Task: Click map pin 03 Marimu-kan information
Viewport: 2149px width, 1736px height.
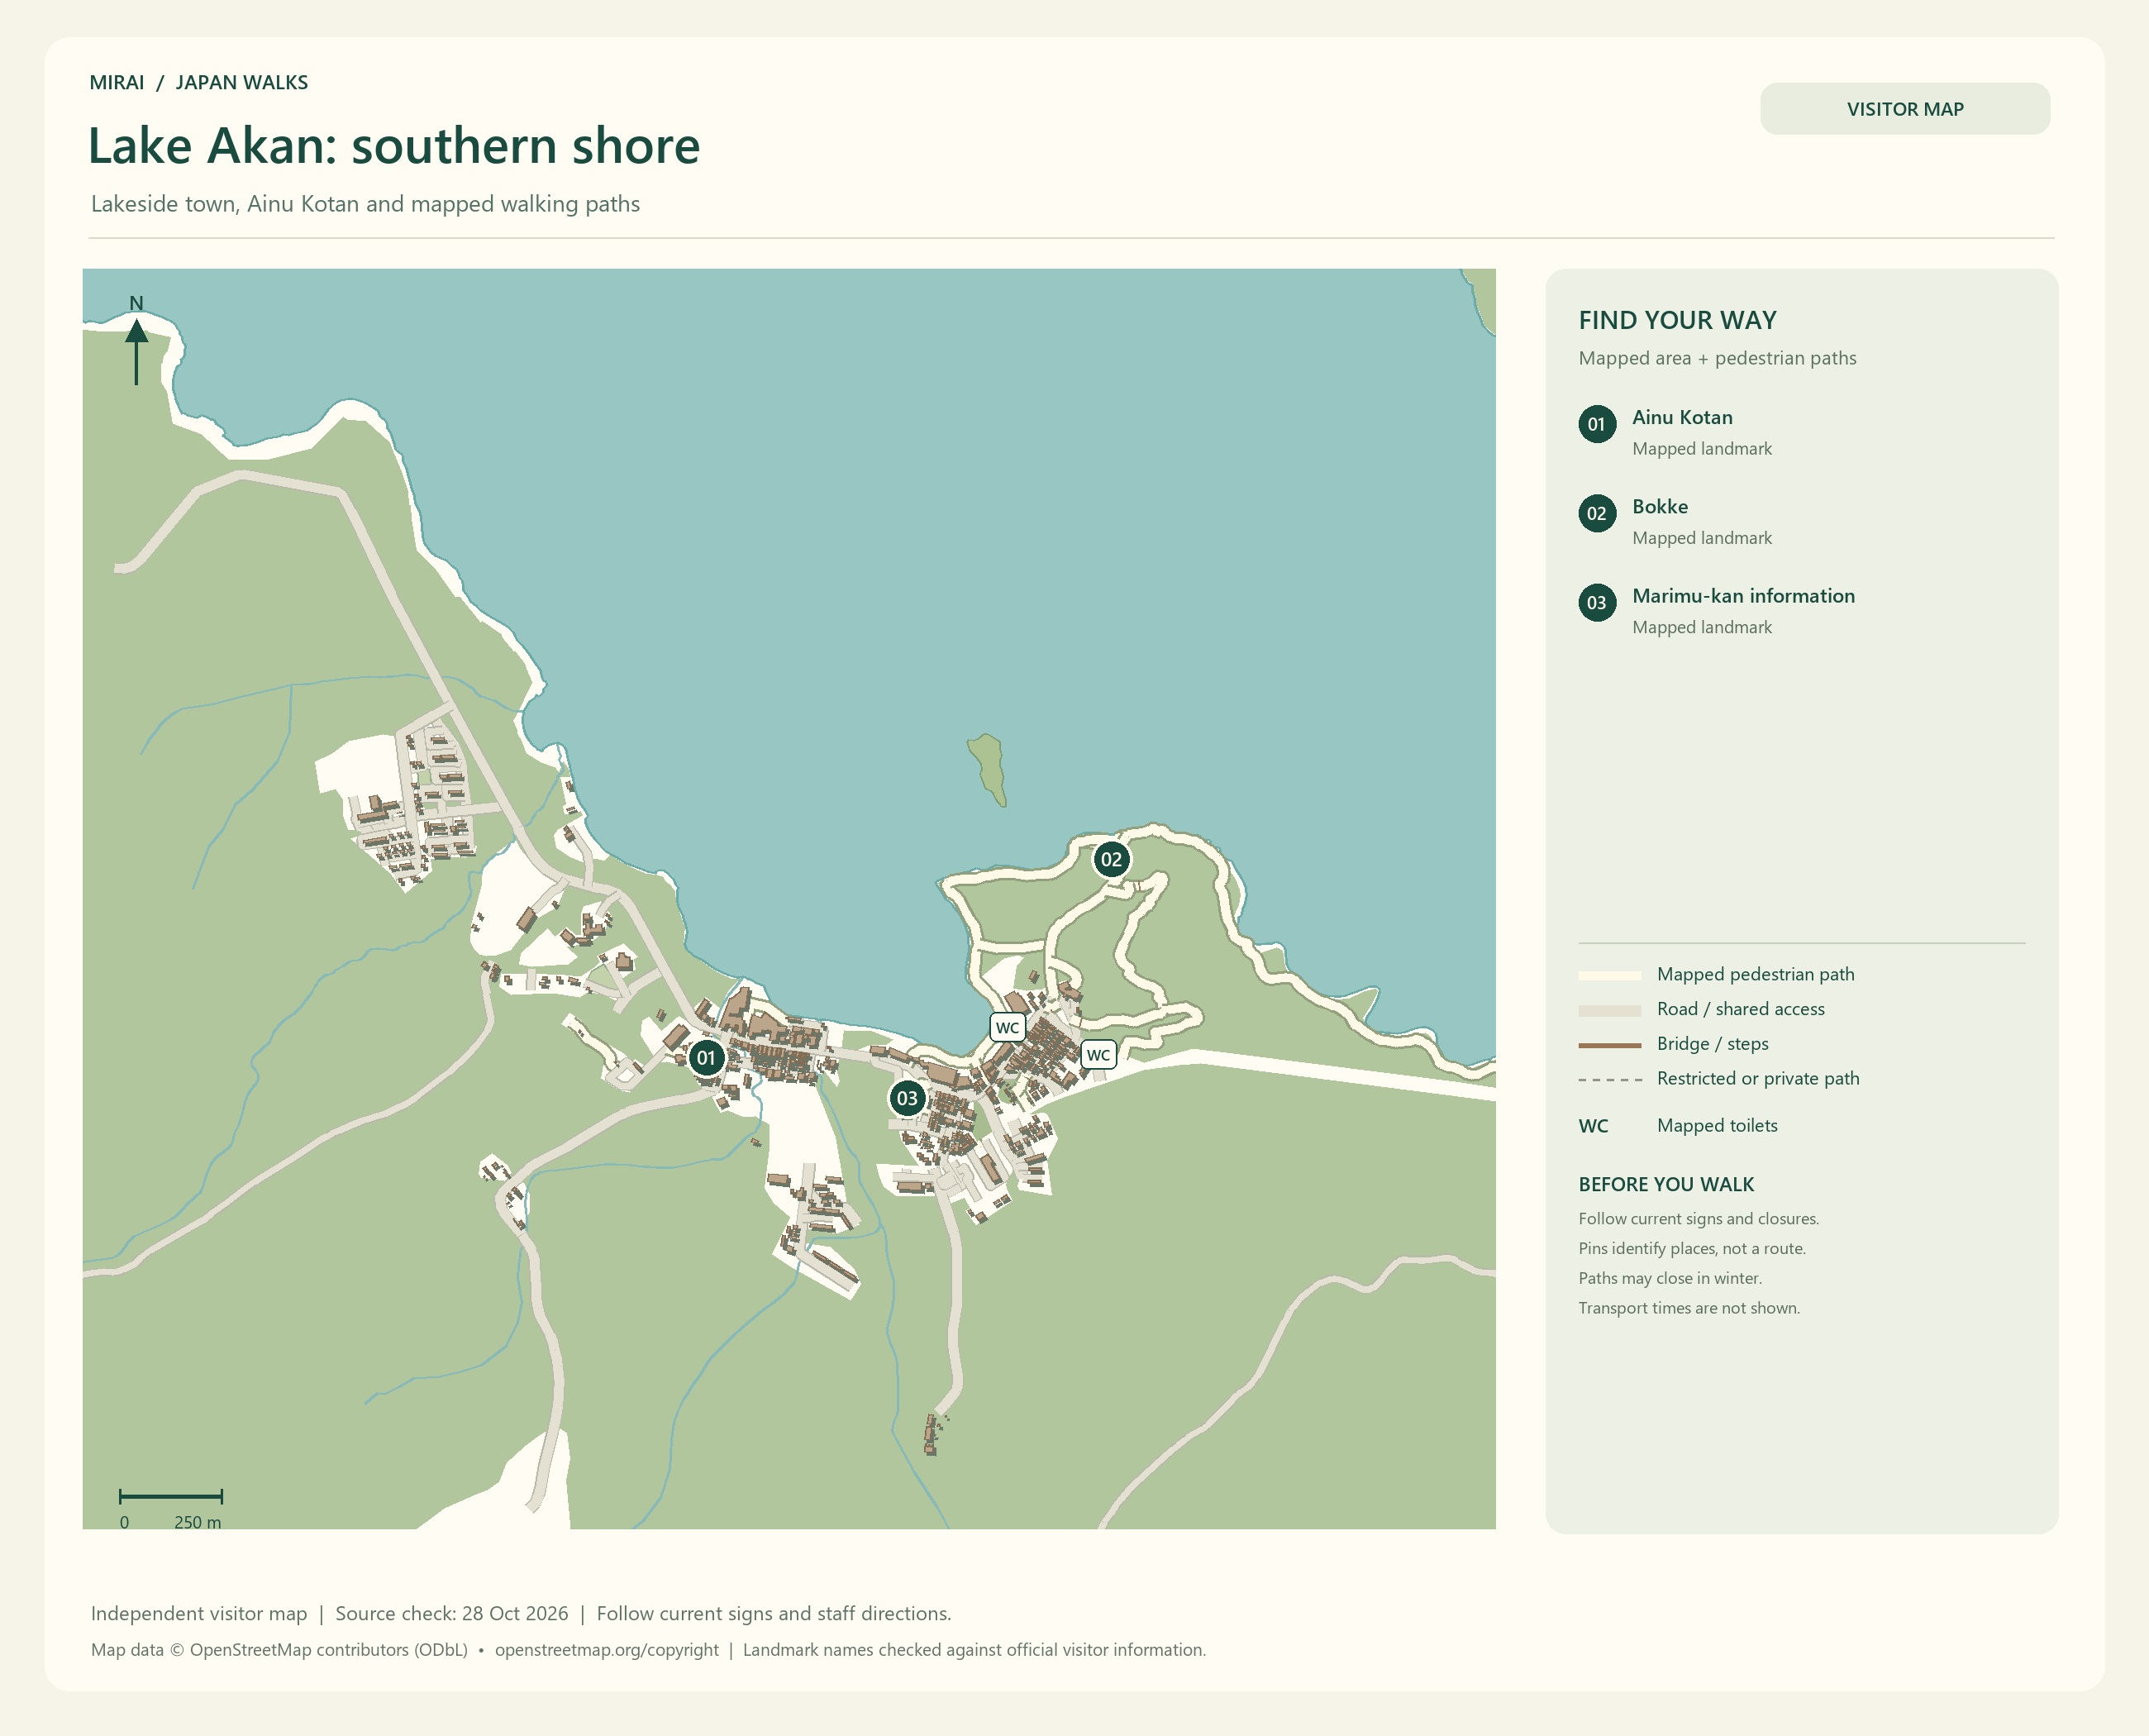Action: [x=907, y=1098]
